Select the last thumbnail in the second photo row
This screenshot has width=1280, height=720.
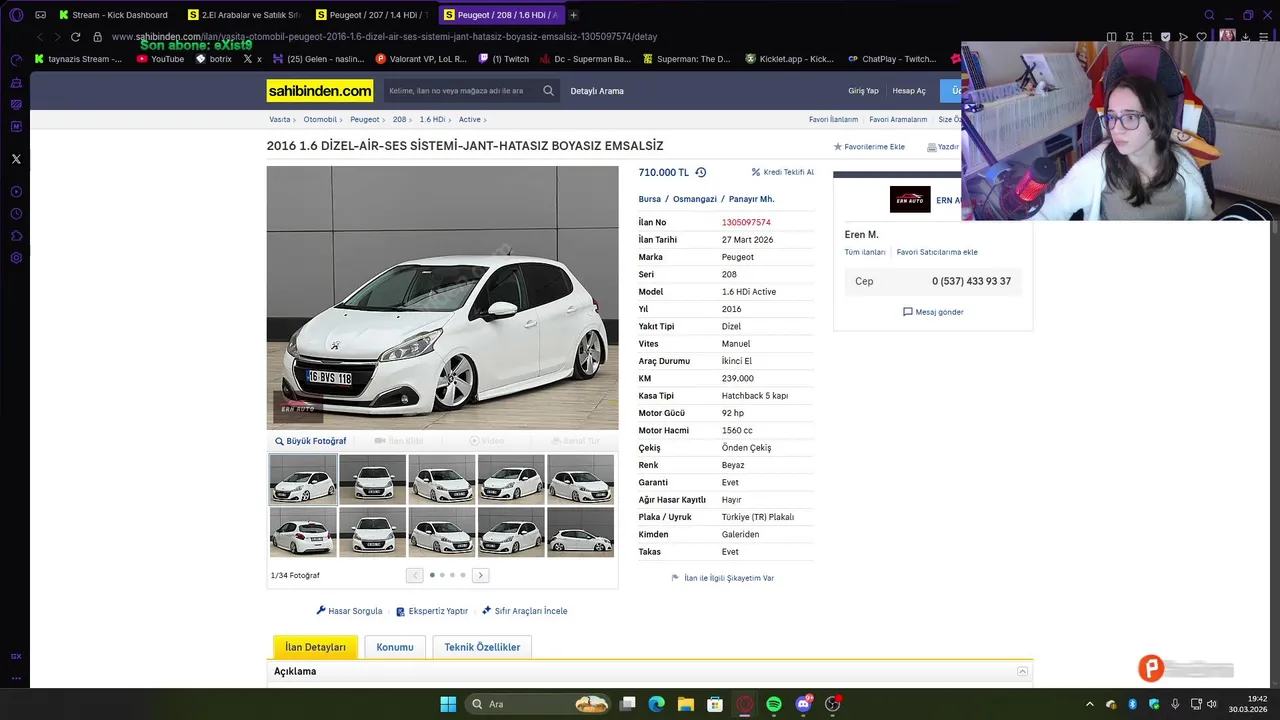(580, 532)
